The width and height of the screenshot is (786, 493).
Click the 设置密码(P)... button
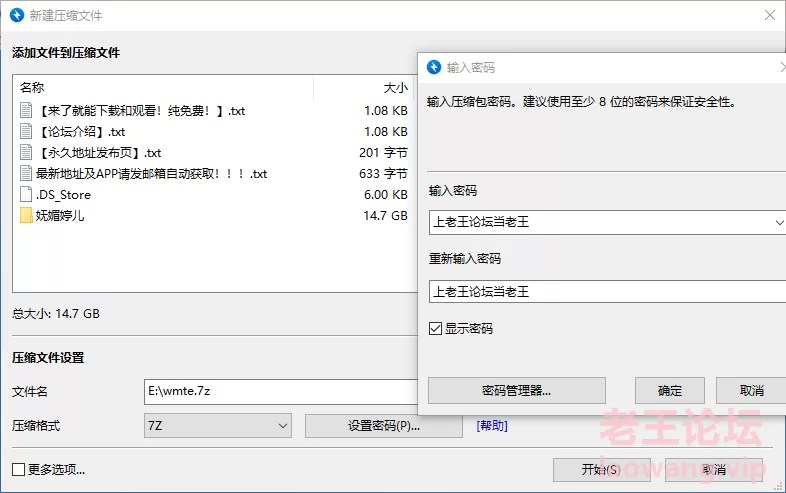click(x=383, y=426)
